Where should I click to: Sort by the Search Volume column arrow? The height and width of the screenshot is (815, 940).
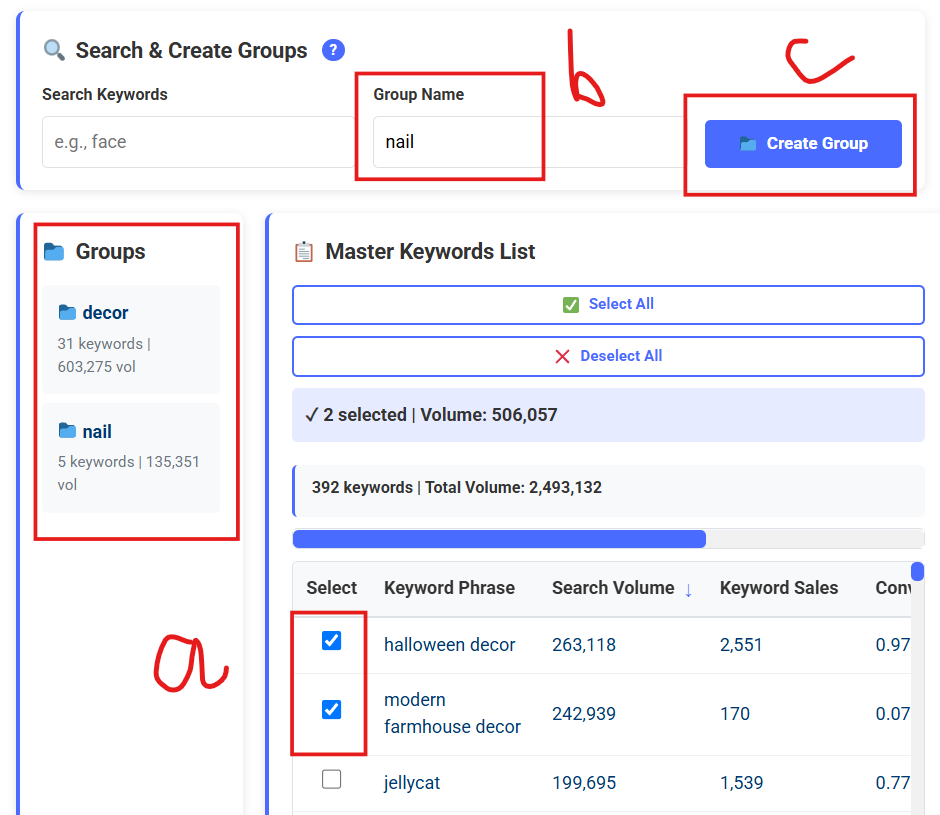[688, 589]
